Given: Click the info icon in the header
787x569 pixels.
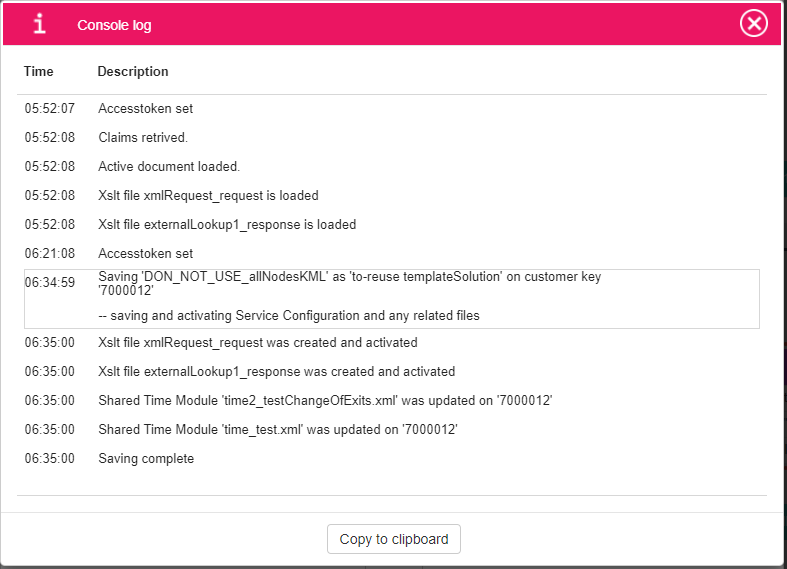Looking at the screenshot, I should 39,24.
